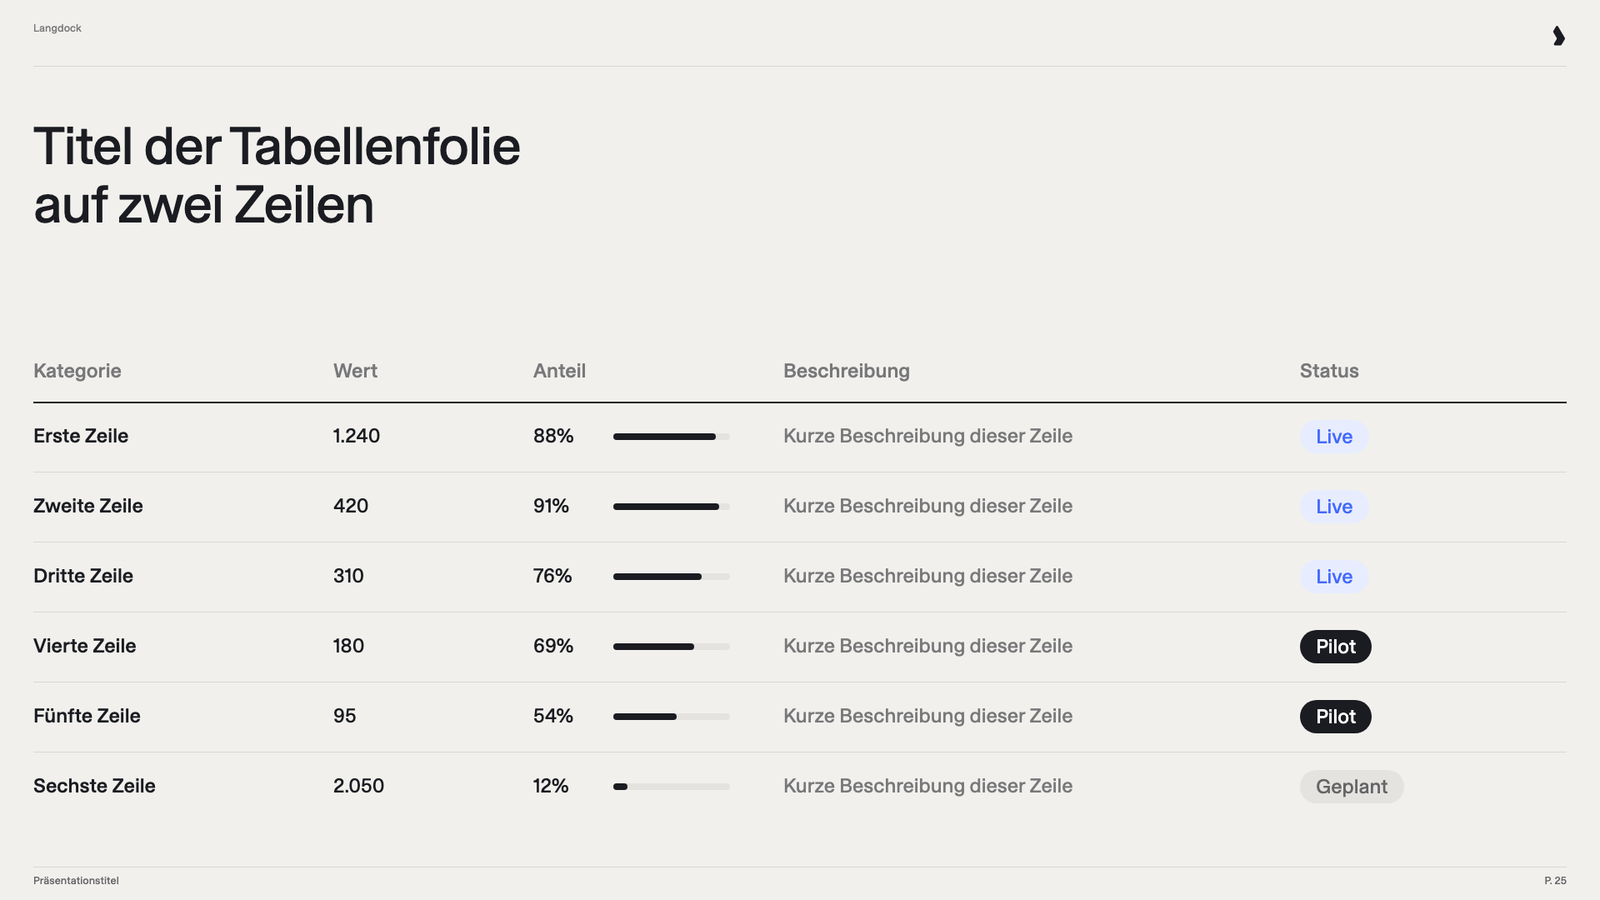Click the Live badge in Zweite Zeile row

(1334, 507)
